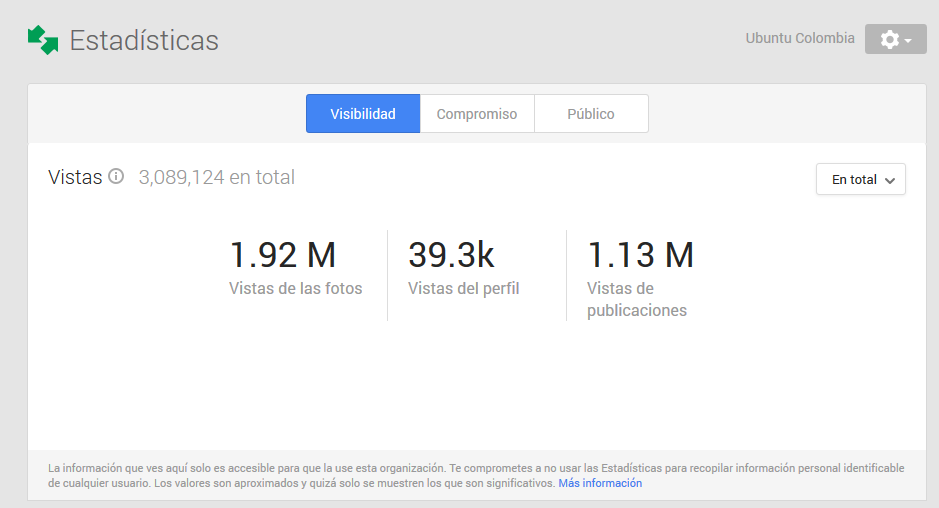Click the Vistas de las fotos label
The height and width of the screenshot is (508, 939).
(x=295, y=289)
